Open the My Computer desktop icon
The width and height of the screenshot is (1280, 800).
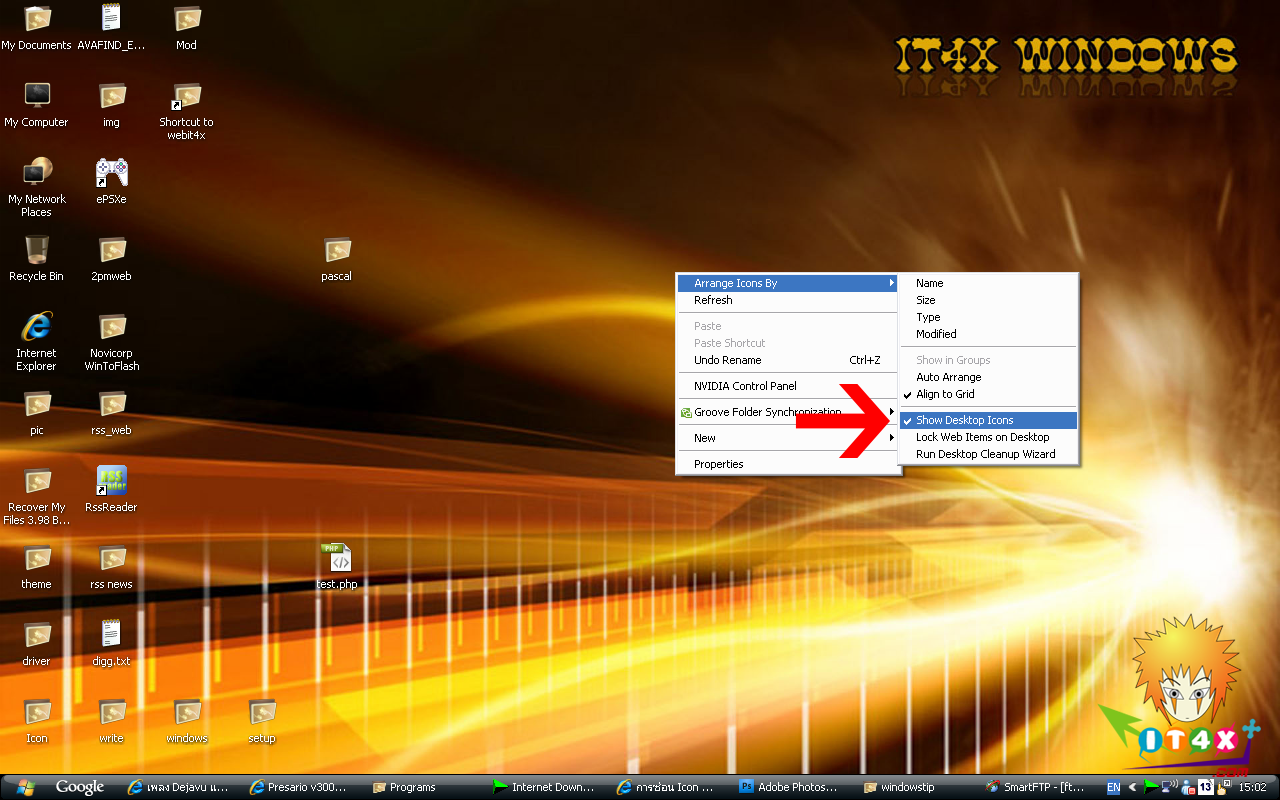pyautogui.click(x=36, y=97)
